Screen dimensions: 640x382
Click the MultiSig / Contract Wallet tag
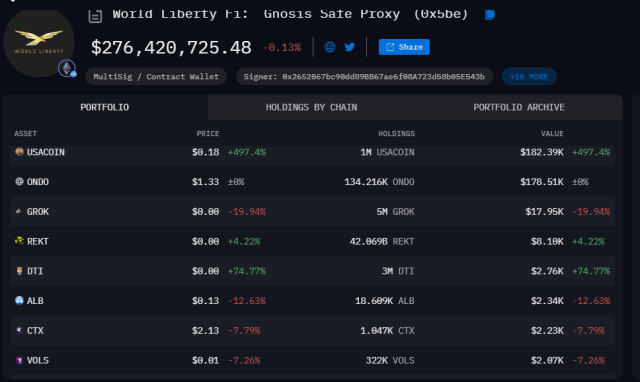coord(156,77)
